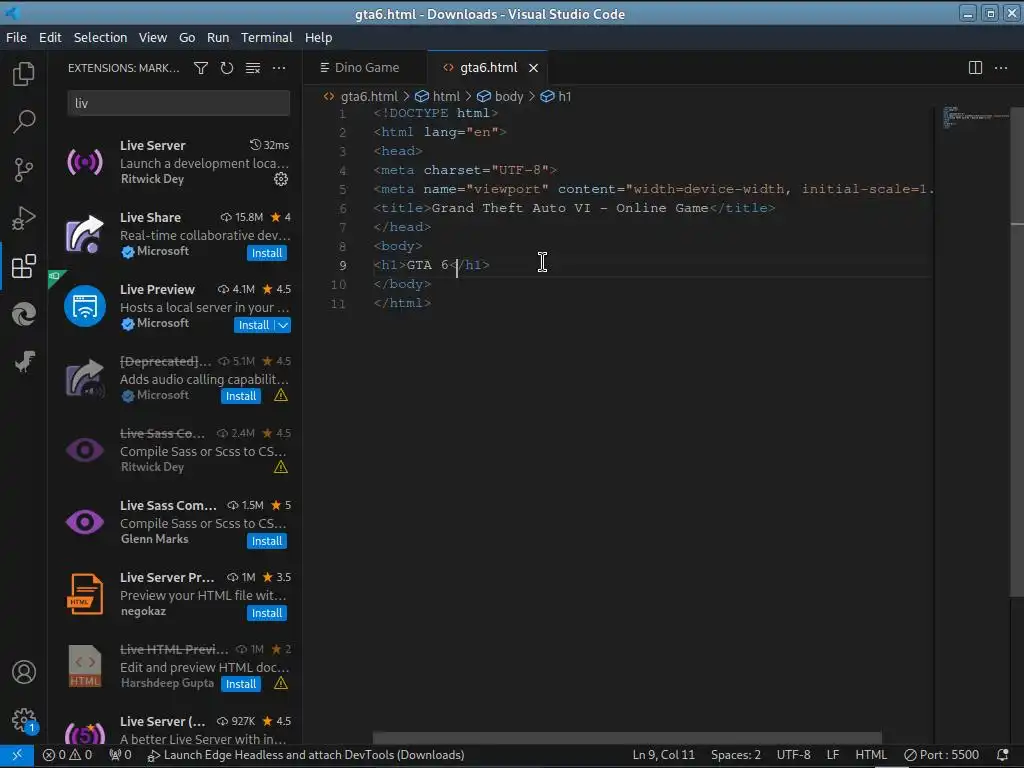
Task: Change LF end of line sequence
Action: 833,755
